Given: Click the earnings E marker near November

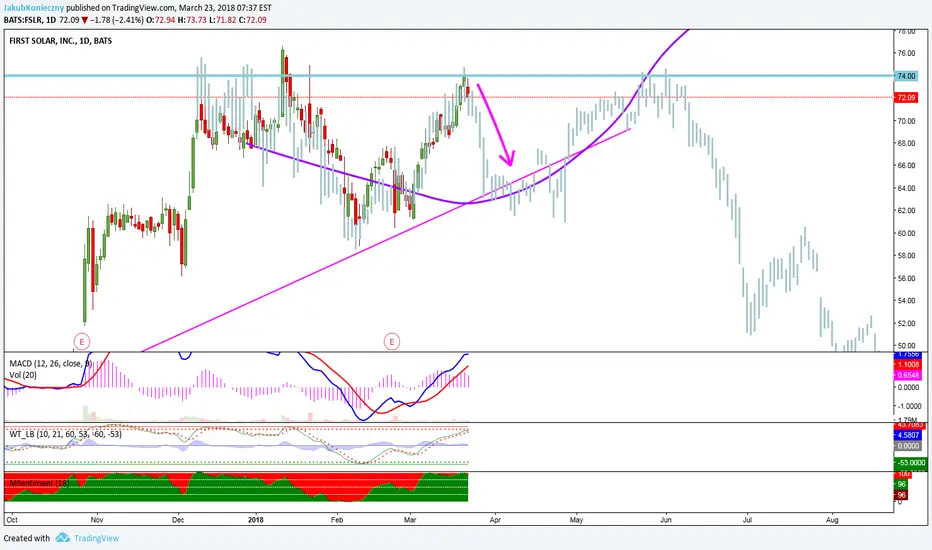Looking at the screenshot, I should [82, 341].
